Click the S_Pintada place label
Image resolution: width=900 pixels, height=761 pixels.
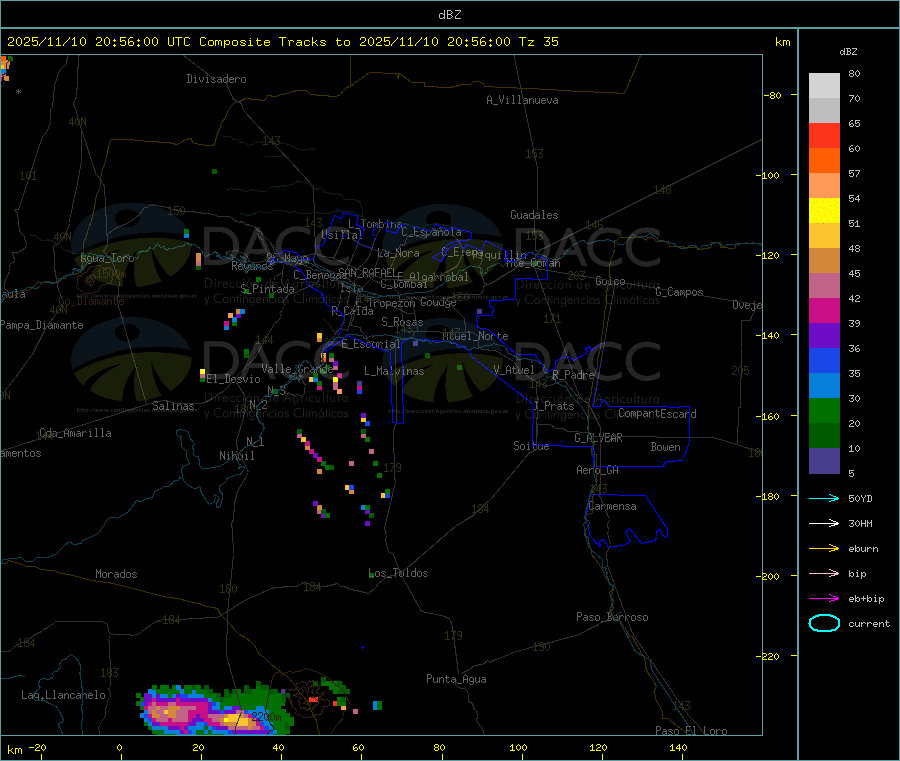click(x=267, y=289)
